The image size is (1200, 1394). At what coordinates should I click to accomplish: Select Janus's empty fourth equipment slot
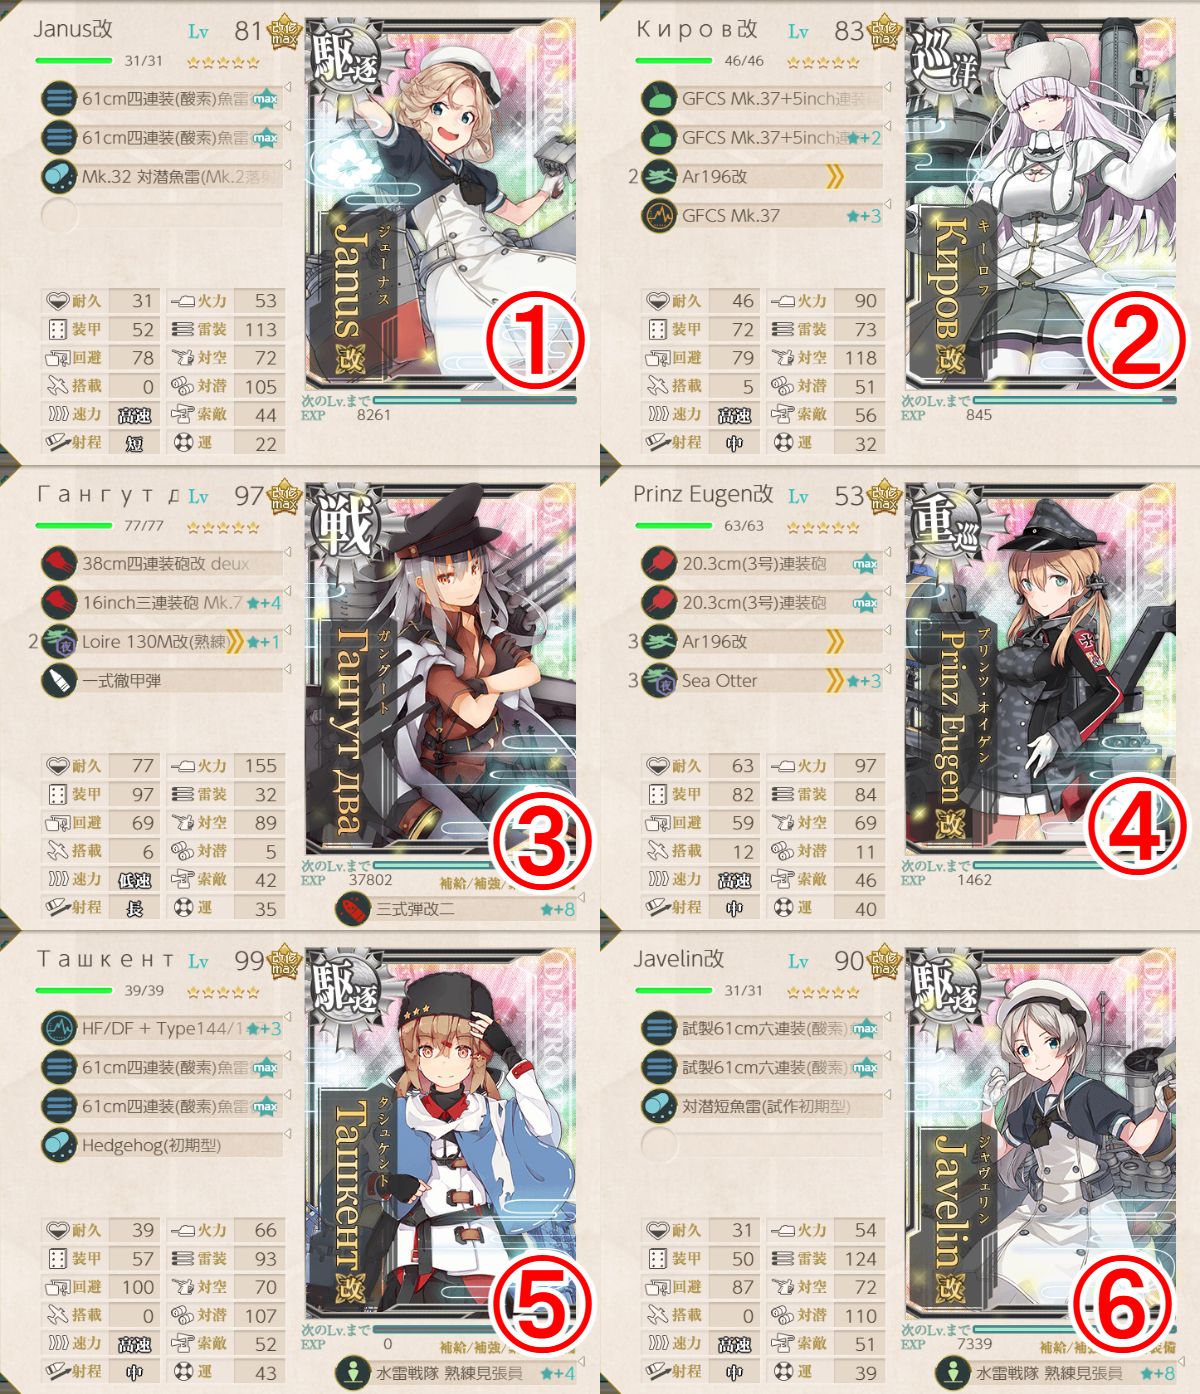click(164, 214)
